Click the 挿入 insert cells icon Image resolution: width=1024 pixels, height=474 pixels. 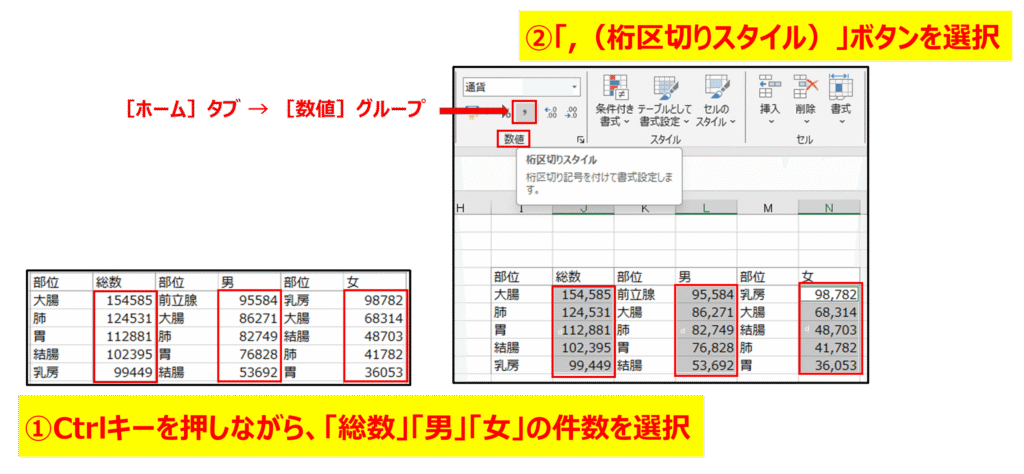pos(770,90)
